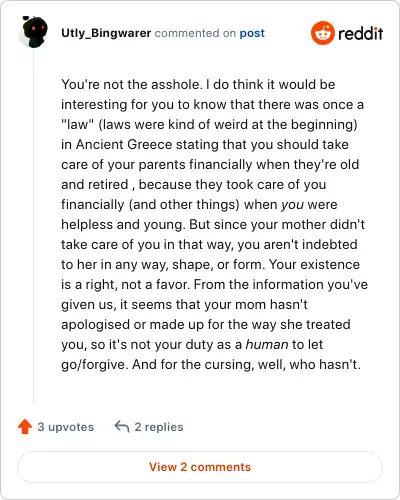The height and width of the screenshot is (500, 400).
Task: Click the opening "You're not the asshole" sentence
Action: (132, 84)
